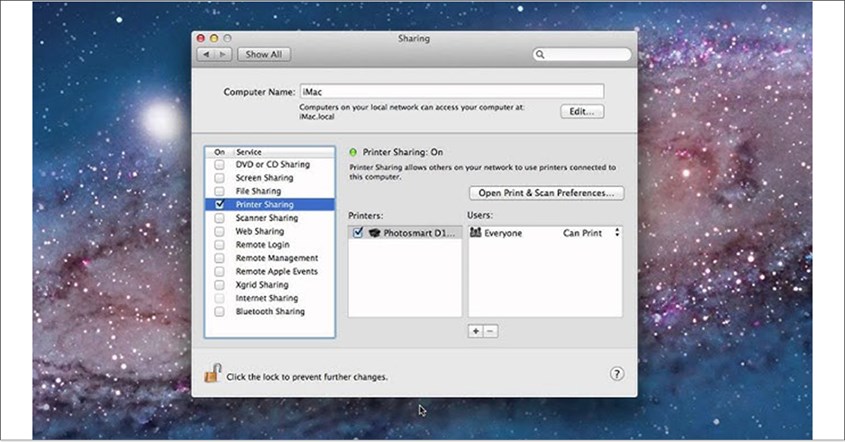Uncheck the Printer Sharing checkbox
Screen dimensions: 845x442
[219, 204]
